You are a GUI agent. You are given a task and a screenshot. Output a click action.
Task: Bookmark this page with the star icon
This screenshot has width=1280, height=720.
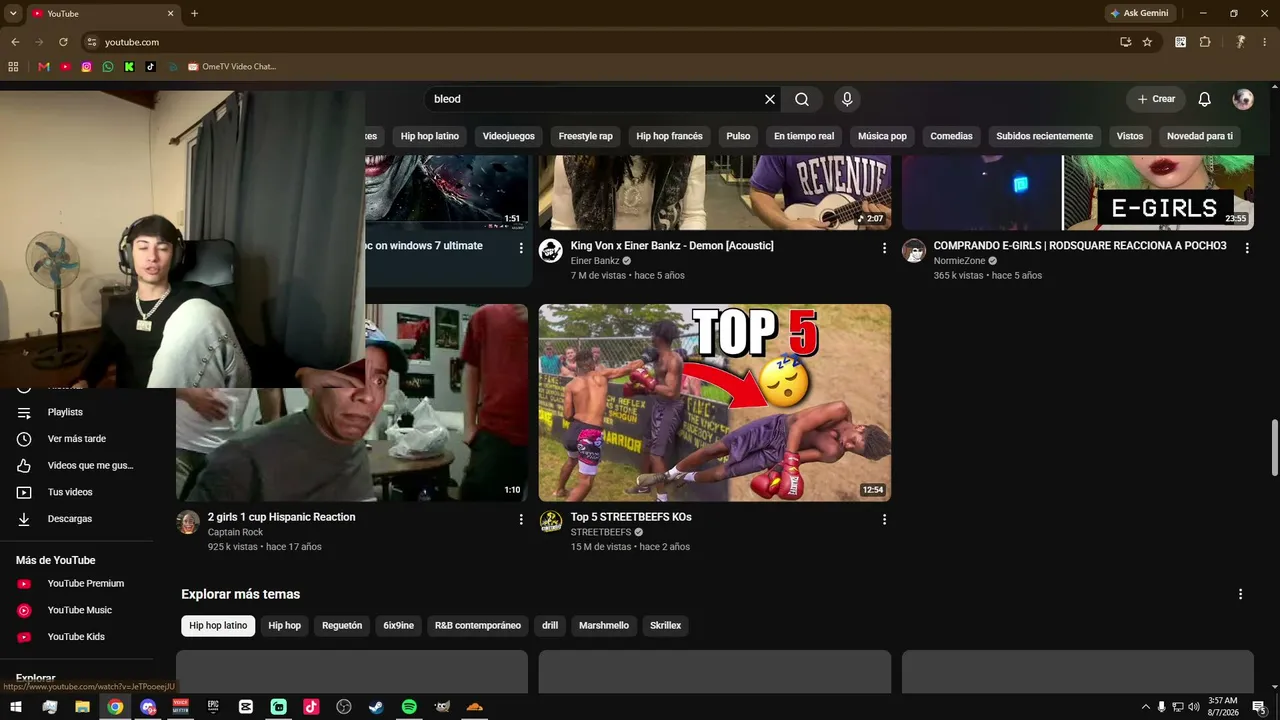click(x=1147, y=42)
